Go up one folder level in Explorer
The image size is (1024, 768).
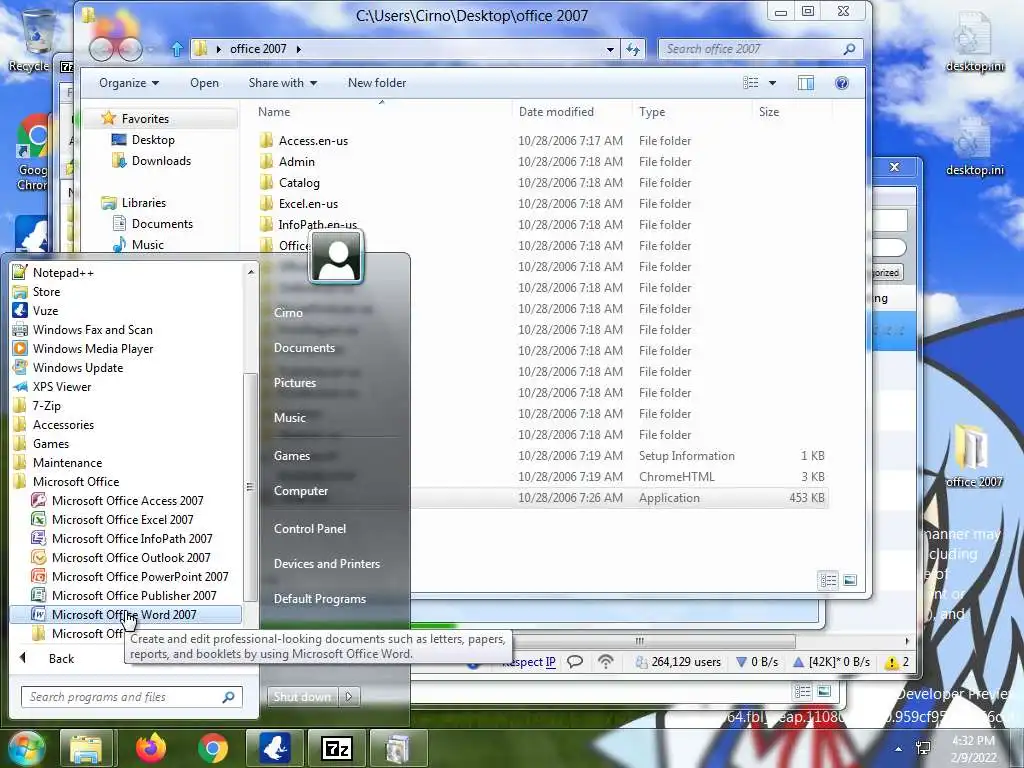click(x=176, y=49)
